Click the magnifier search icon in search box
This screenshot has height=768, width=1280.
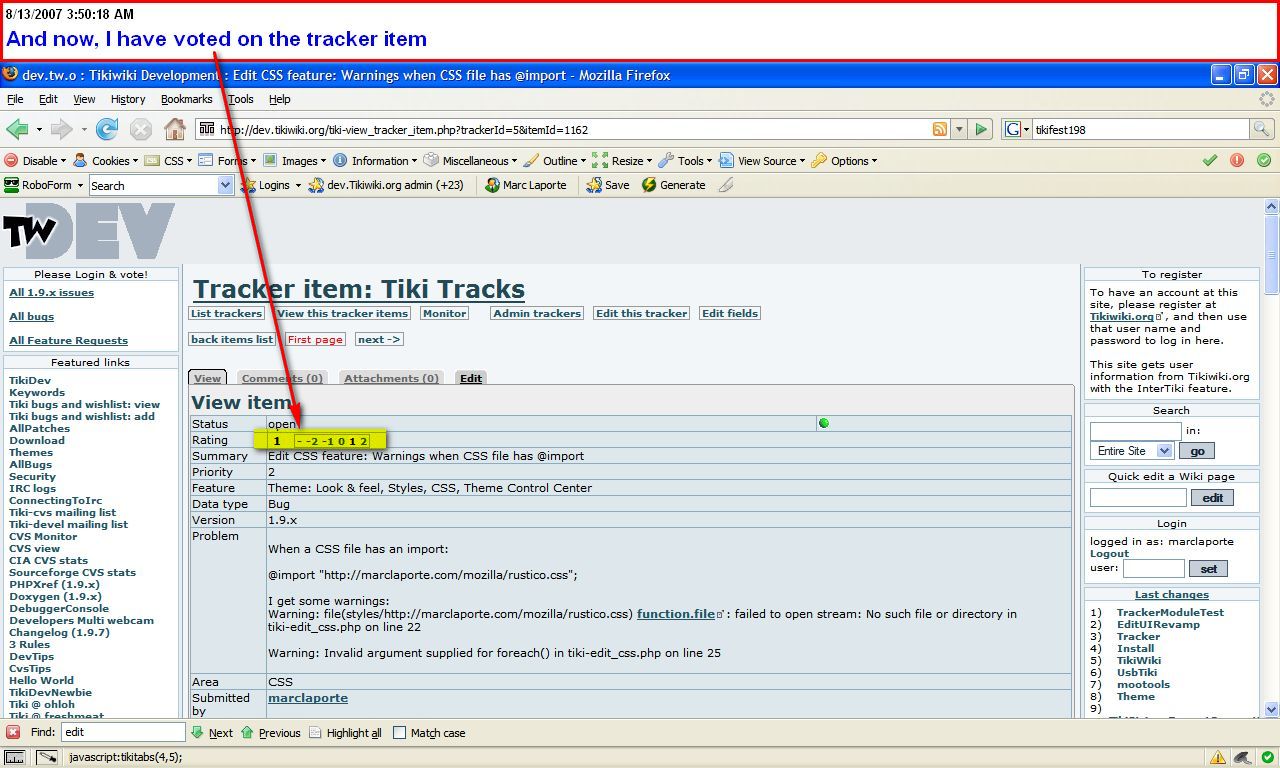point(1261,129)
